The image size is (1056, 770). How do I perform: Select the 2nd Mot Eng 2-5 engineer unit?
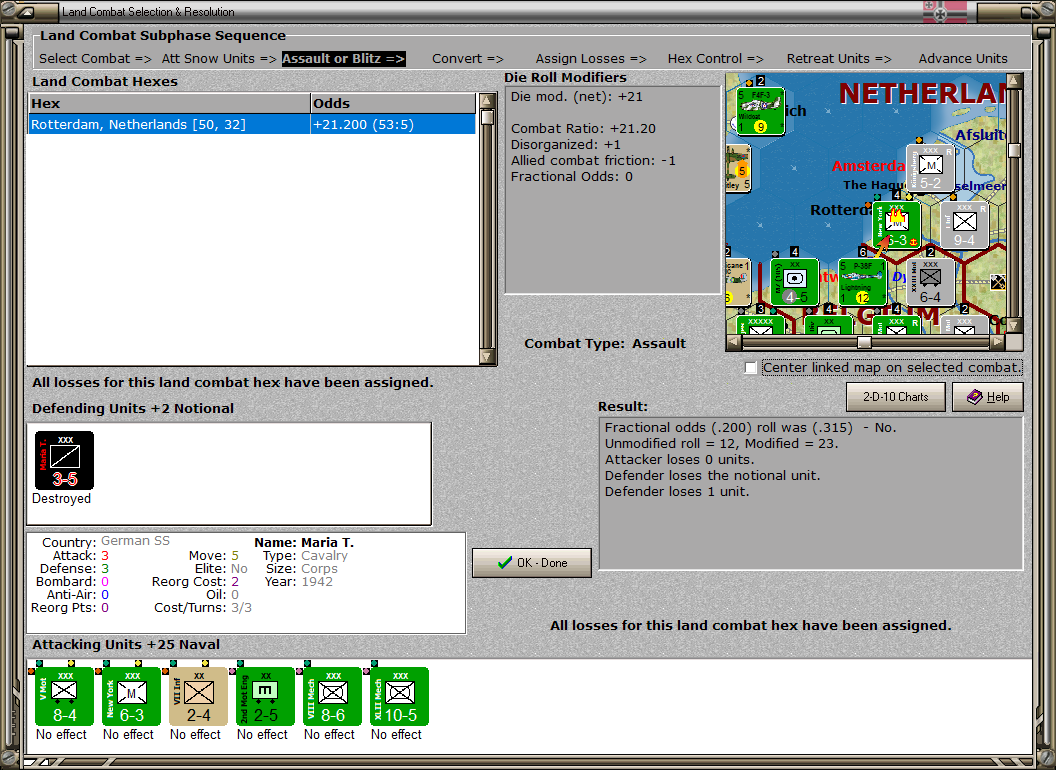tap(265, 697)
